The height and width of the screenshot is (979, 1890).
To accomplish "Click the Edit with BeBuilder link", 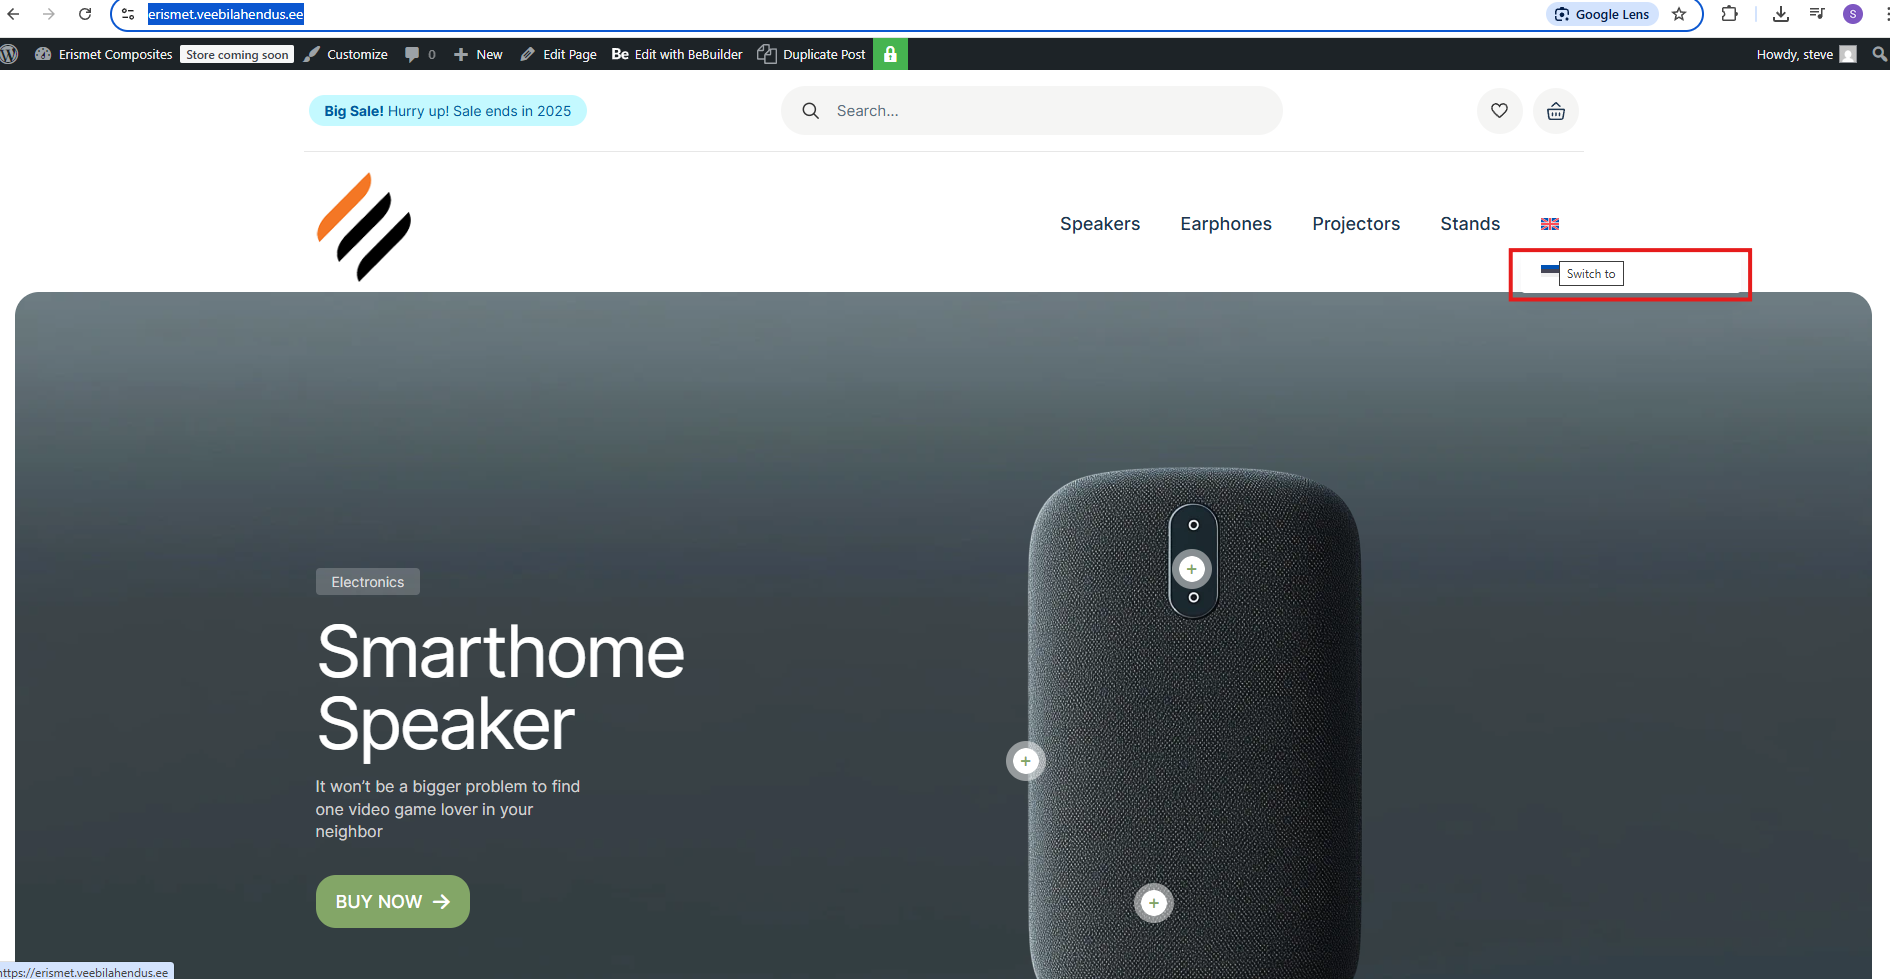I will 677,54.
